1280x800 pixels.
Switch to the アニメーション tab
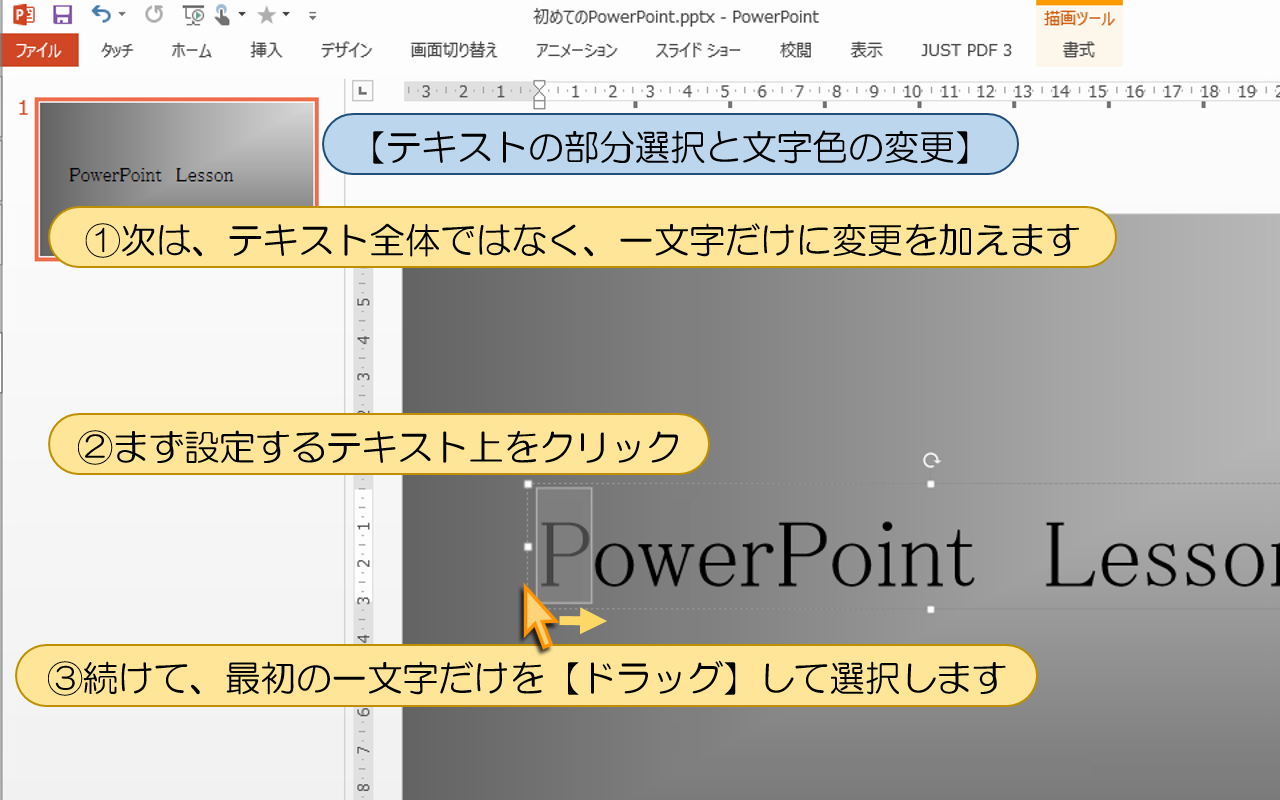coord(577,50)
